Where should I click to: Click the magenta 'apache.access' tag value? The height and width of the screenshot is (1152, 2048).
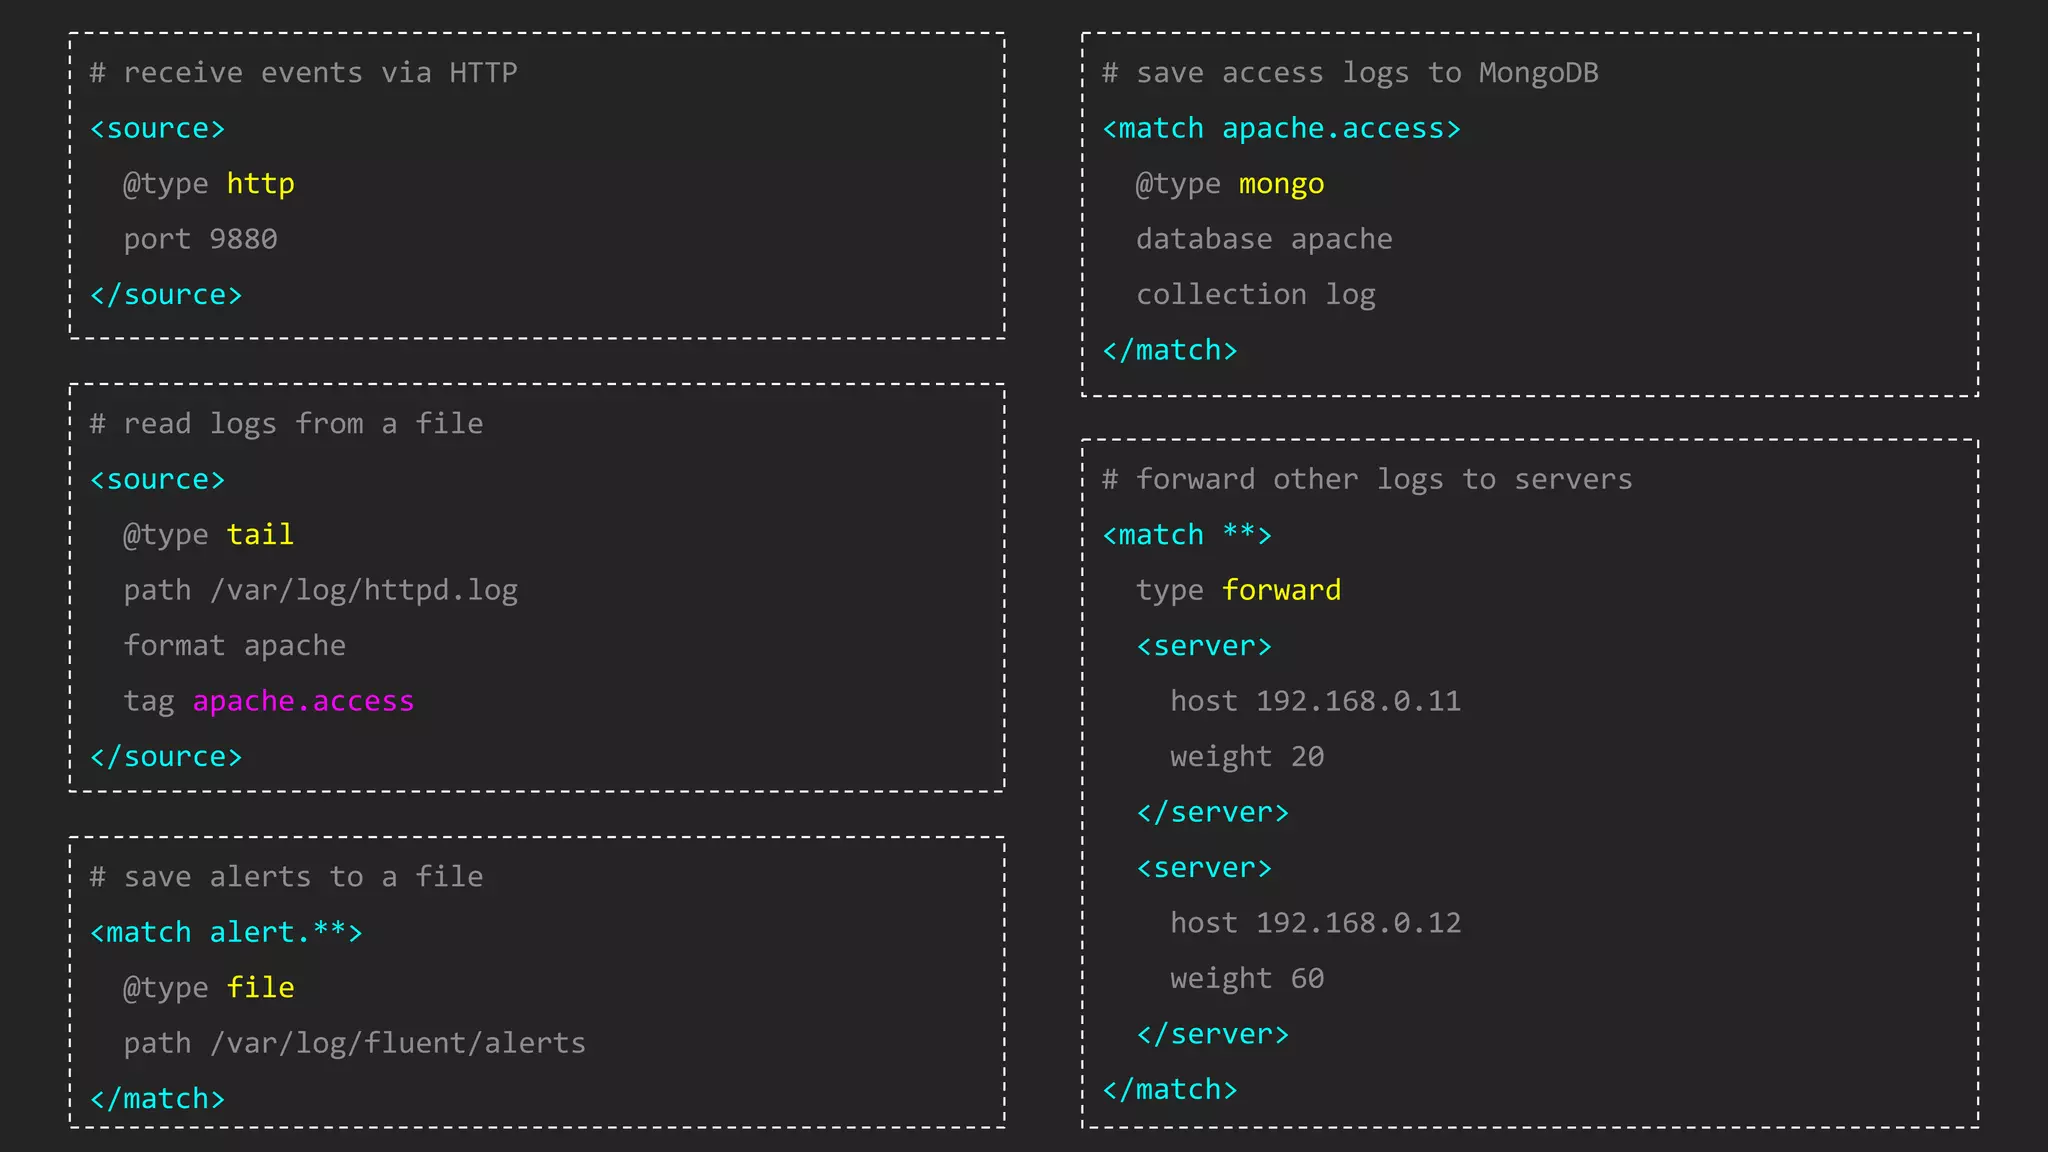(303, 702)
